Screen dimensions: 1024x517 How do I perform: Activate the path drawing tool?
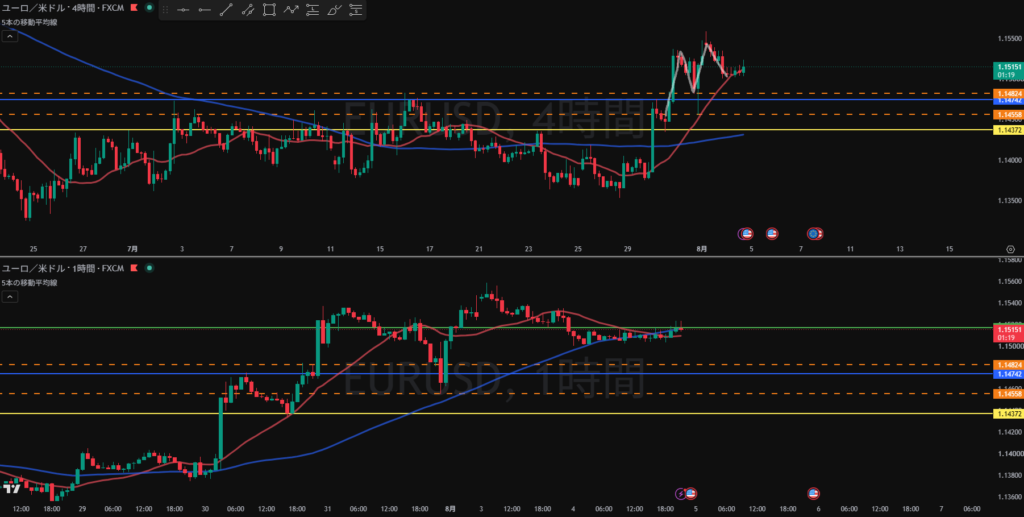point(291,10)
